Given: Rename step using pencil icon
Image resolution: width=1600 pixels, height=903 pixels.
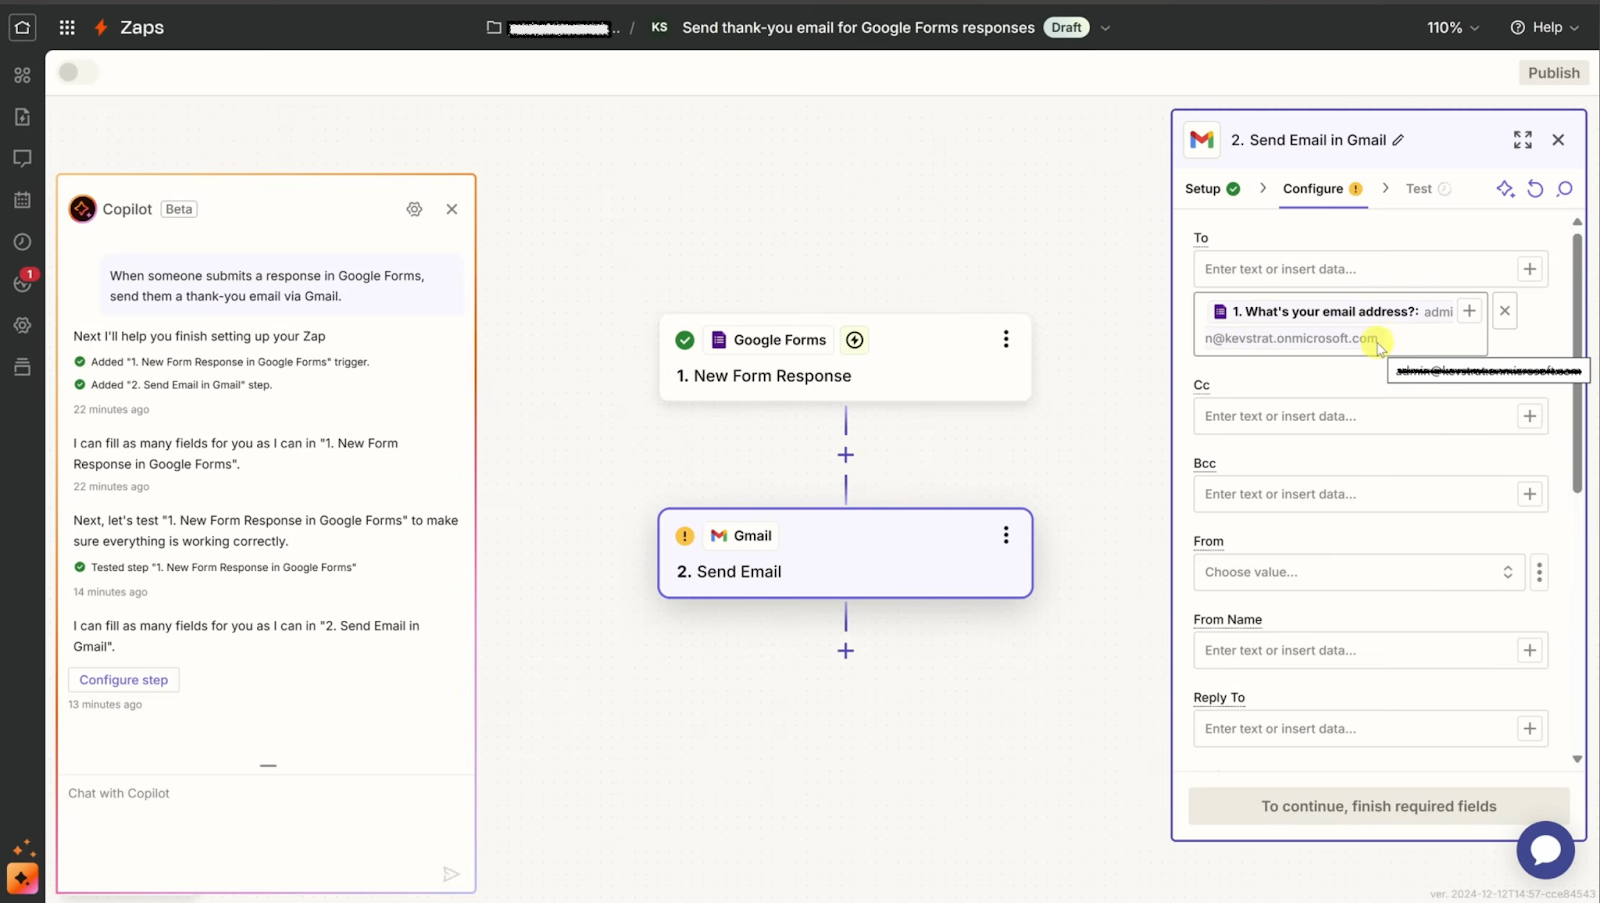Looking at the screenshot, I should 1398,140.
